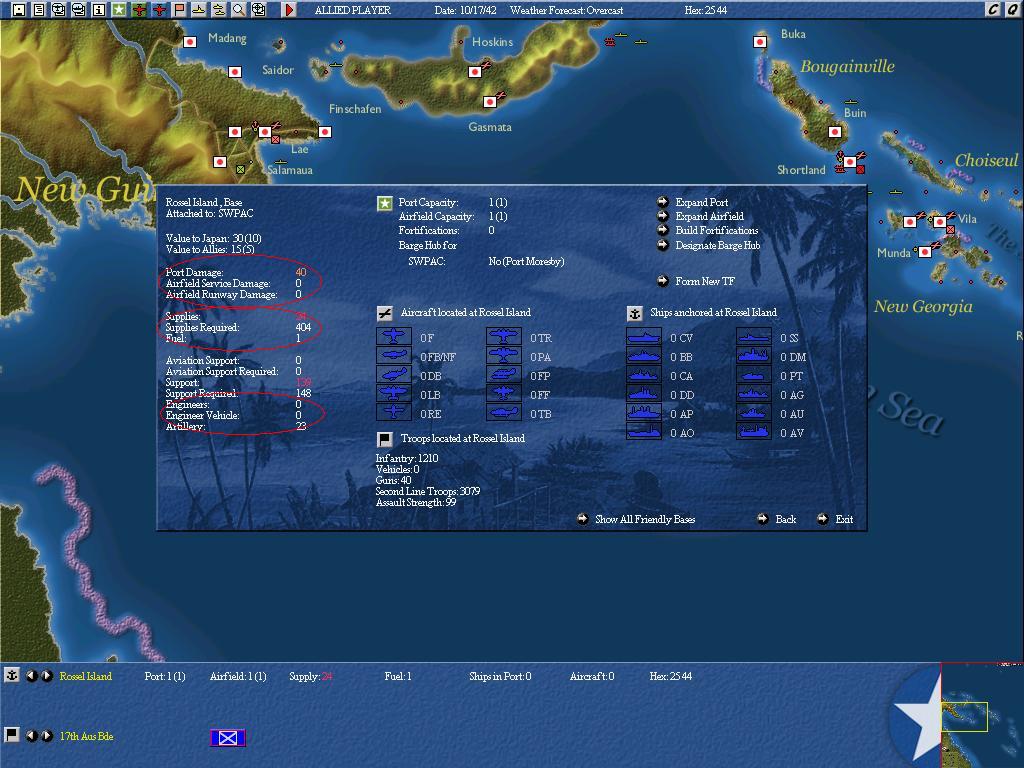Select the 0 FF aircraft icon
This screenshot has width=1024, height=768.
pos(504,394)
